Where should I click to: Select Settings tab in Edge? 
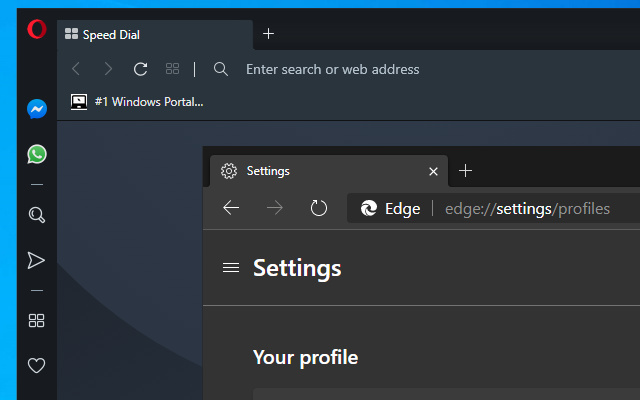(x=329, y=171)
